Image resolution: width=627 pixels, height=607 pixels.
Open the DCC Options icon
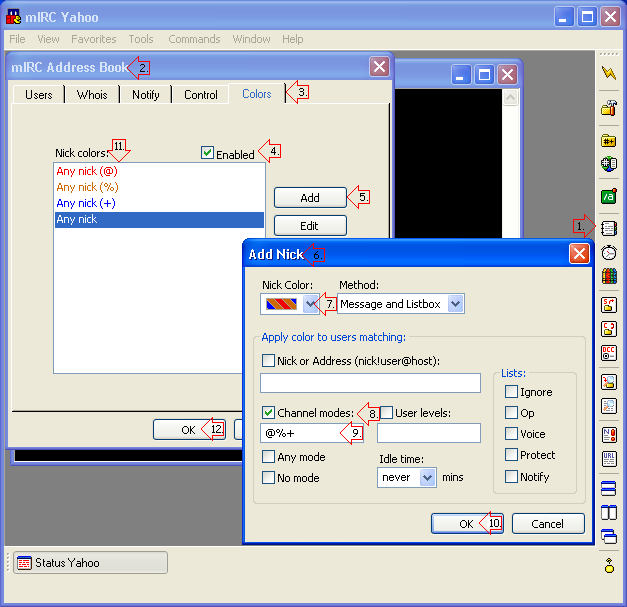pyautogui.click(x=609, y=353)
